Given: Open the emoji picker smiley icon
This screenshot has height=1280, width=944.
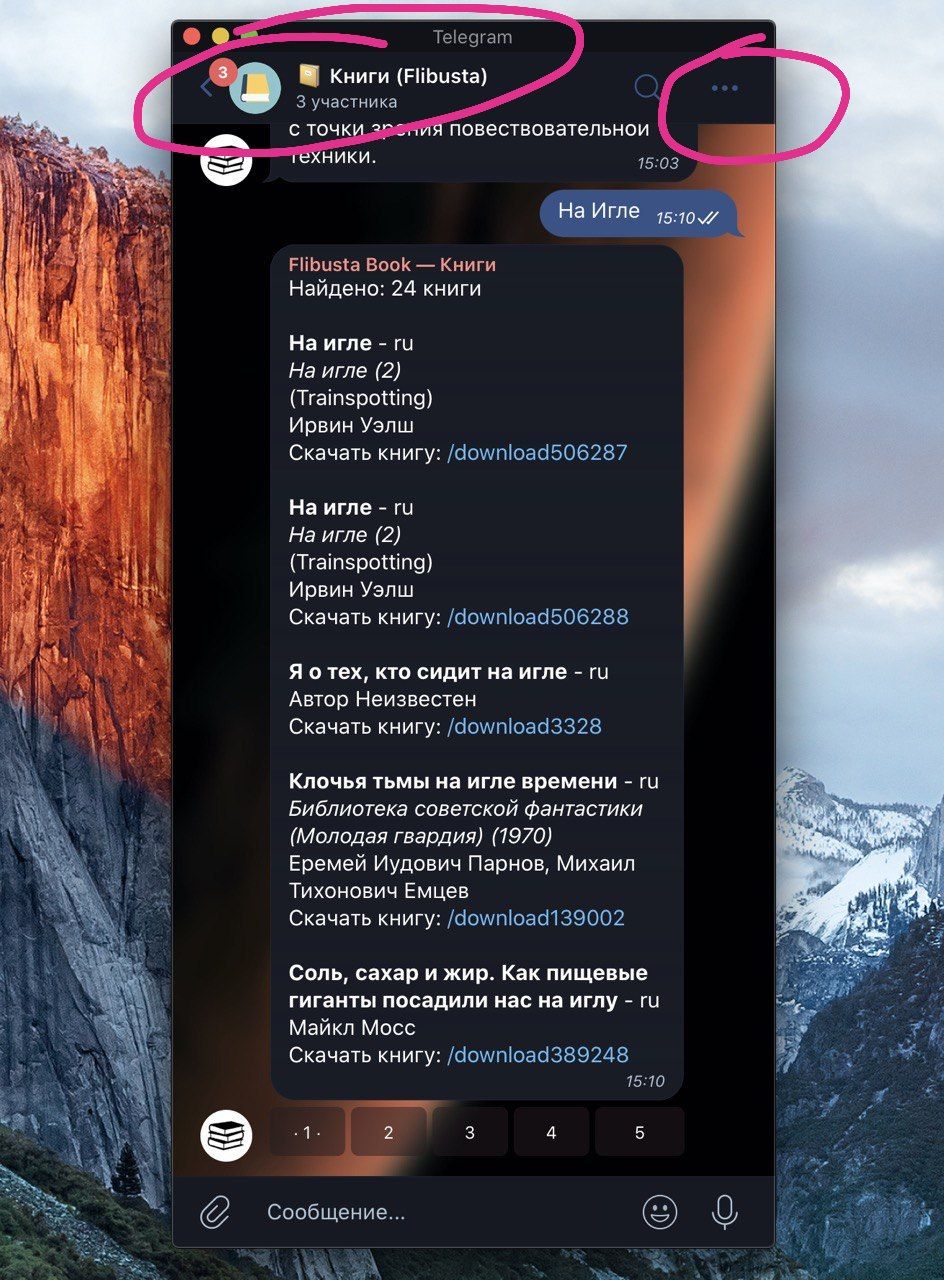Looking at the screenshot, I should [x=659, y=1213].
